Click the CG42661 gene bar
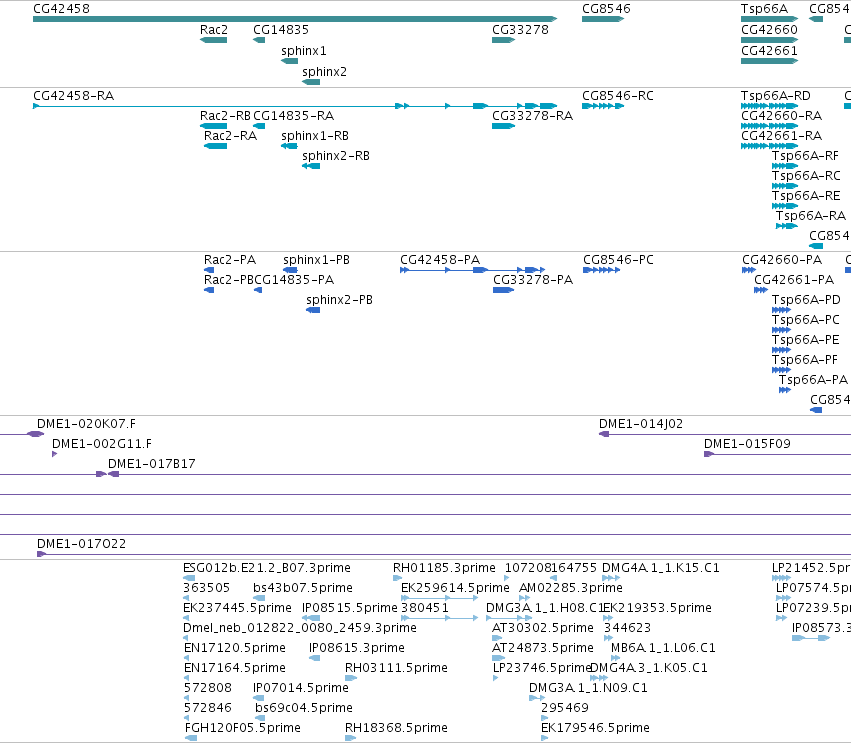Viewport: 851px width, 743px height. 769,61
